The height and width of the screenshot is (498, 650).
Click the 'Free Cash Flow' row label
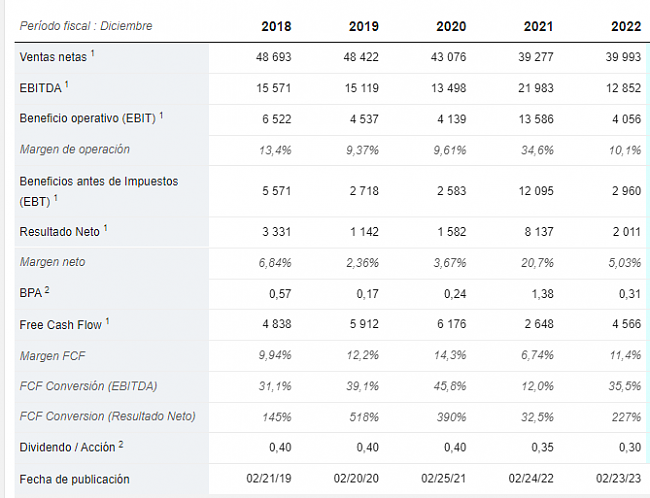[x=61, y=325]
